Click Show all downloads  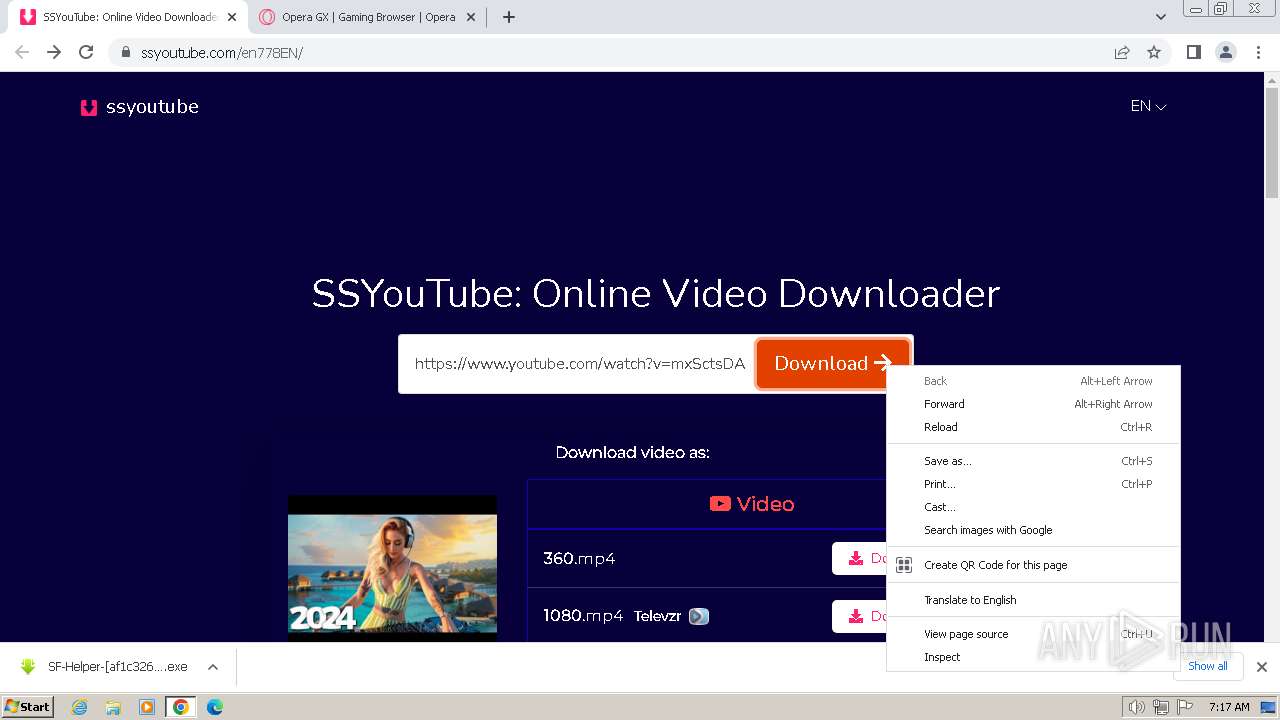point(1208,666)
